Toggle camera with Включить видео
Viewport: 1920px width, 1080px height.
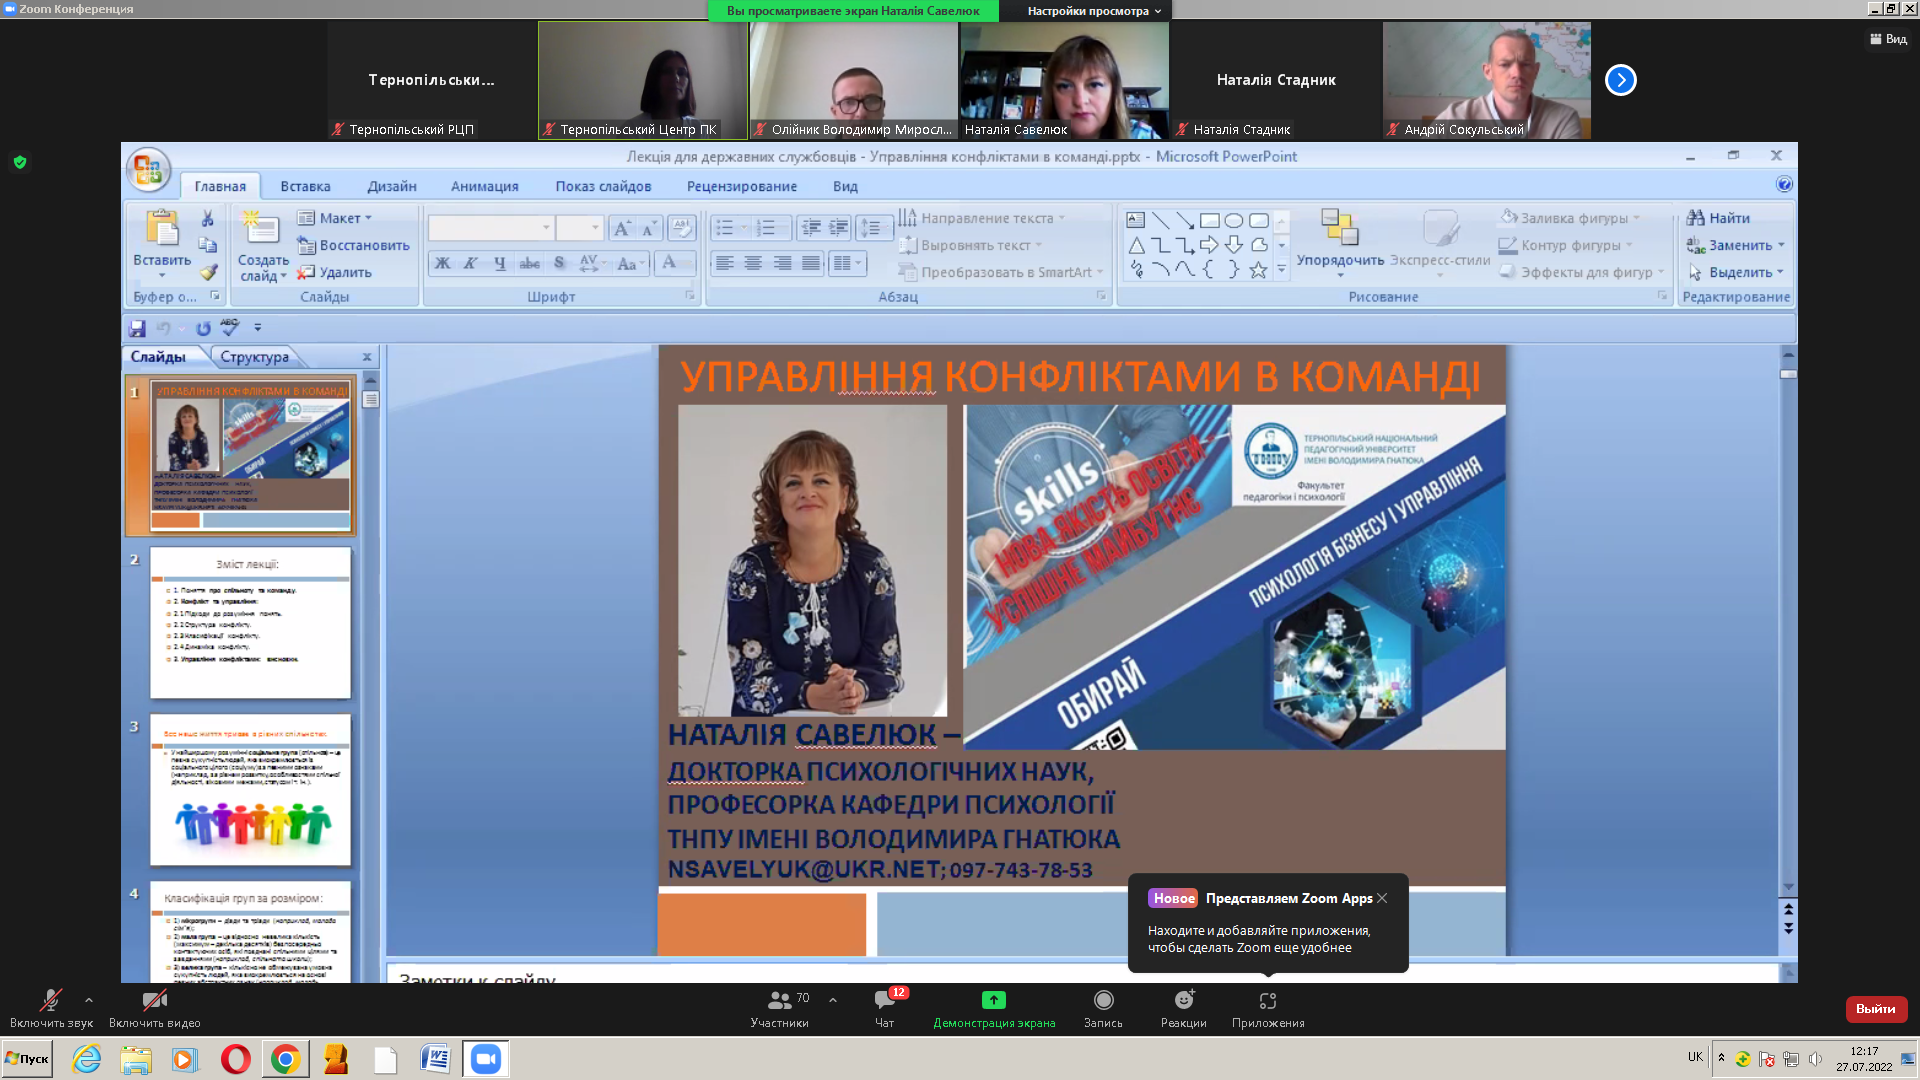tap(154, 1001)
